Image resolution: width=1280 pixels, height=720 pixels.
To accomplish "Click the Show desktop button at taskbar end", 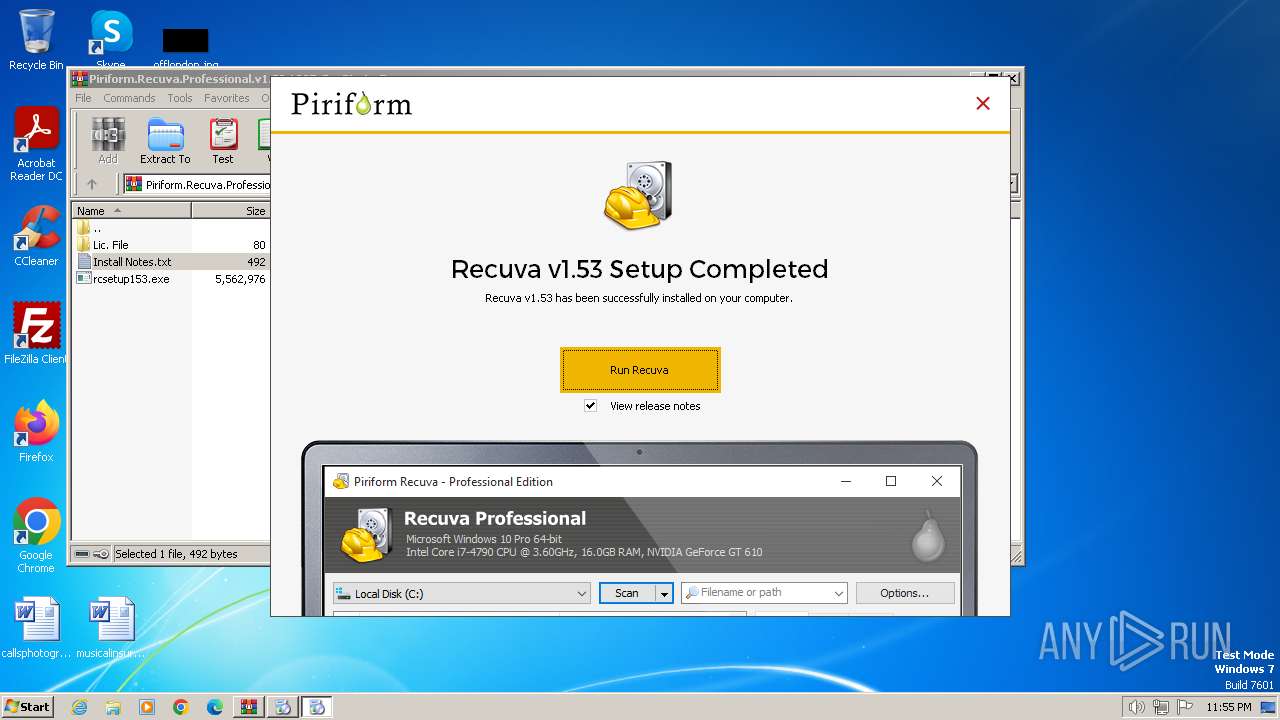I will (1269, 707).
